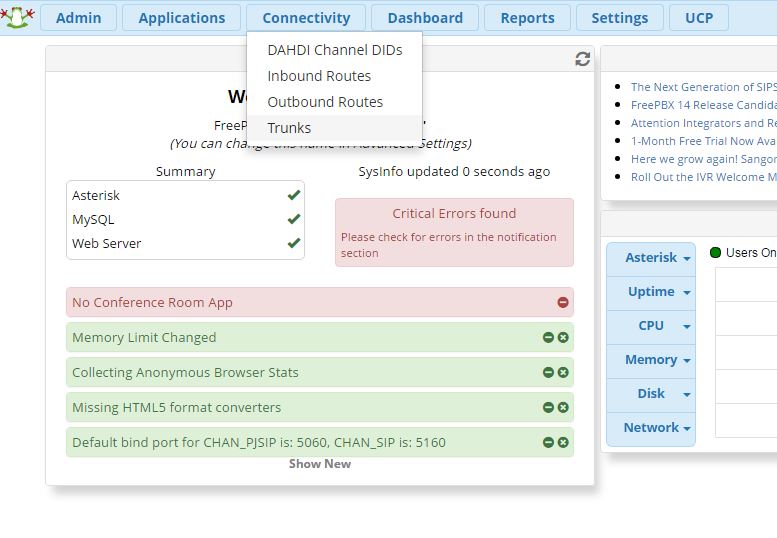Expand the Disk statistics dropdown
Image resolution: width=777 pixels, height=538 pixels.
[x=651, y=394]
